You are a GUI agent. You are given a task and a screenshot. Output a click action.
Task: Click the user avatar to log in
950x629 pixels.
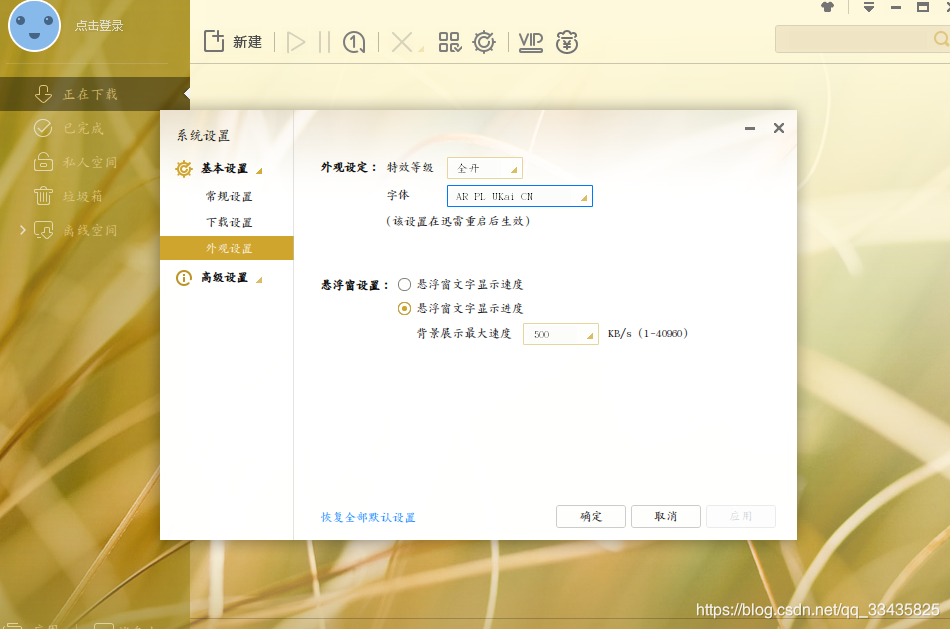pyautogui.click(x=34, y=25)
